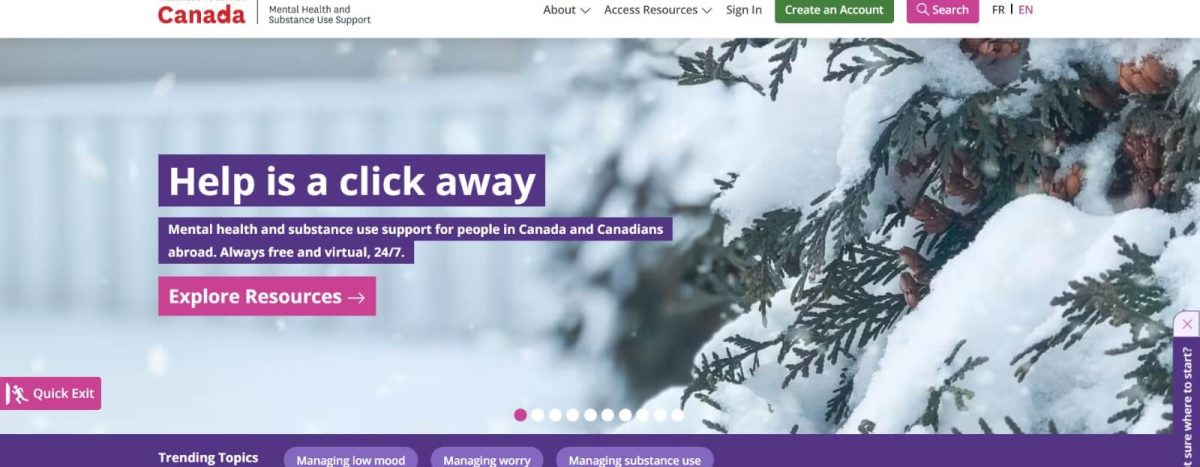Switch language to FR
Image resolution: width=1200 pixels, height=467 pixels.
[998, 10]
